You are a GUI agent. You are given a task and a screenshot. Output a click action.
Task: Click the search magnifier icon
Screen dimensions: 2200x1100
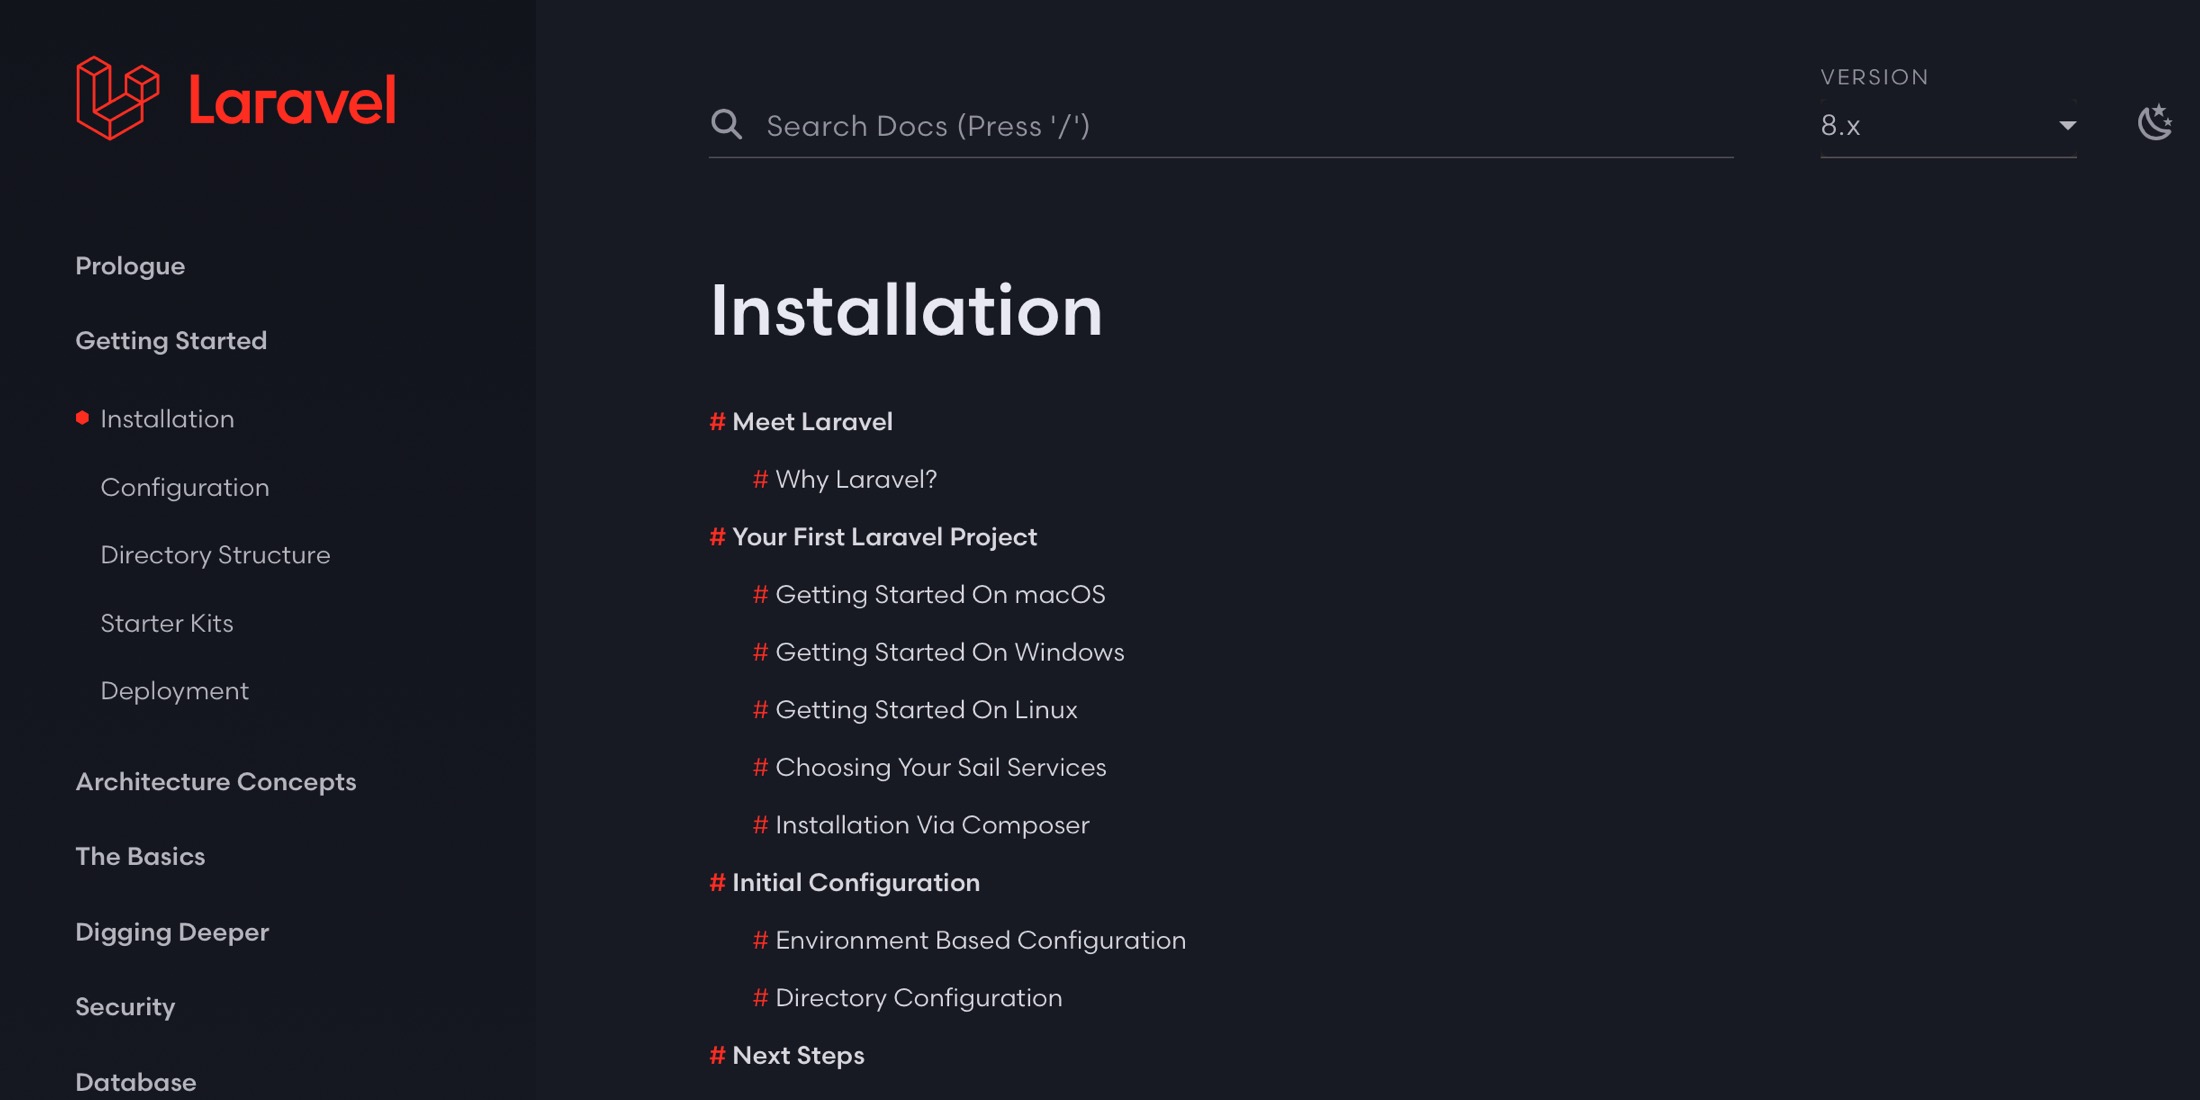(x=727, y=124)
